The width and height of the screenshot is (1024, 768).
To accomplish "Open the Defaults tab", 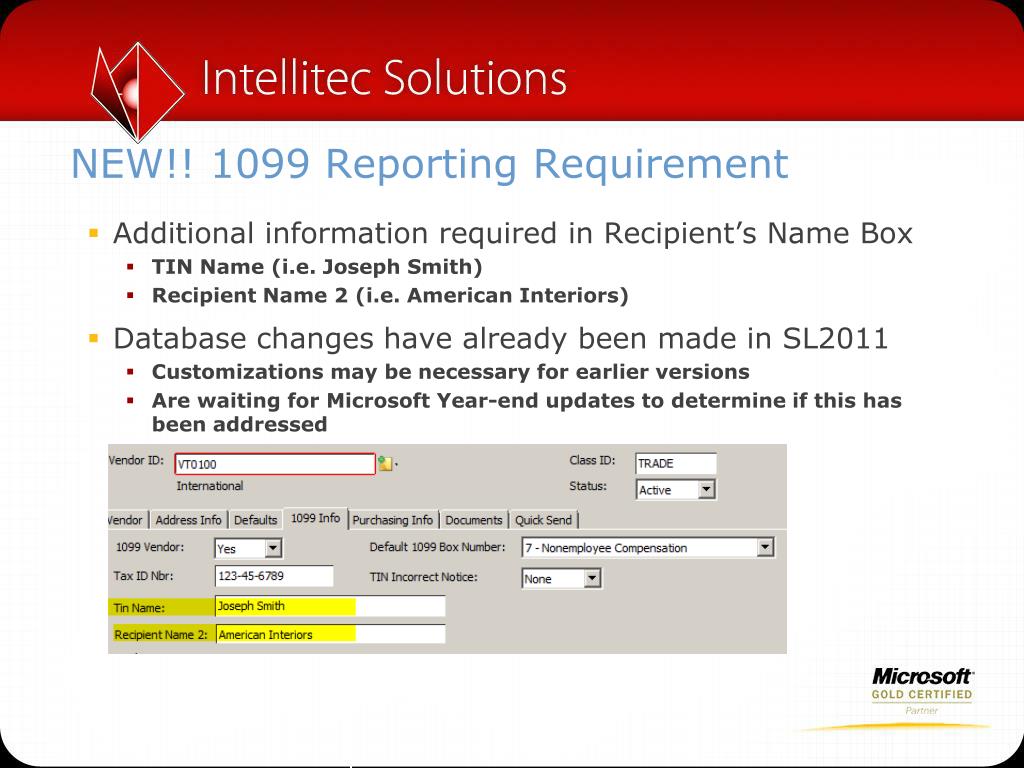I will click(x=255, y=520).
